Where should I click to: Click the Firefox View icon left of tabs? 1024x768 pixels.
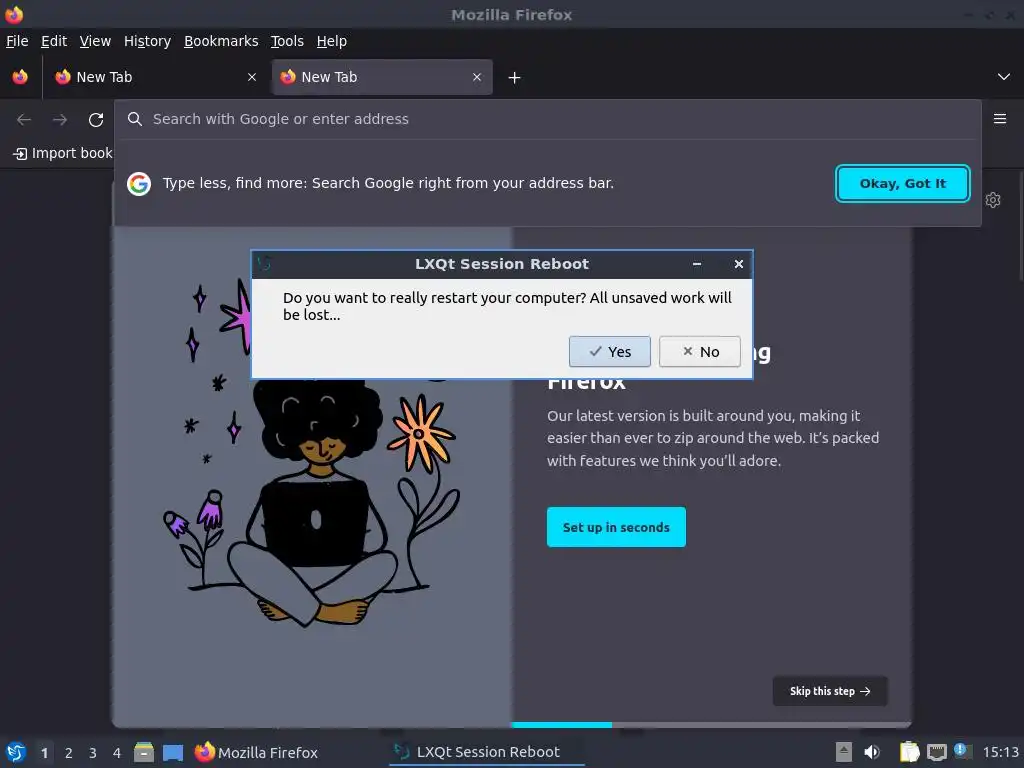(20, 77)
